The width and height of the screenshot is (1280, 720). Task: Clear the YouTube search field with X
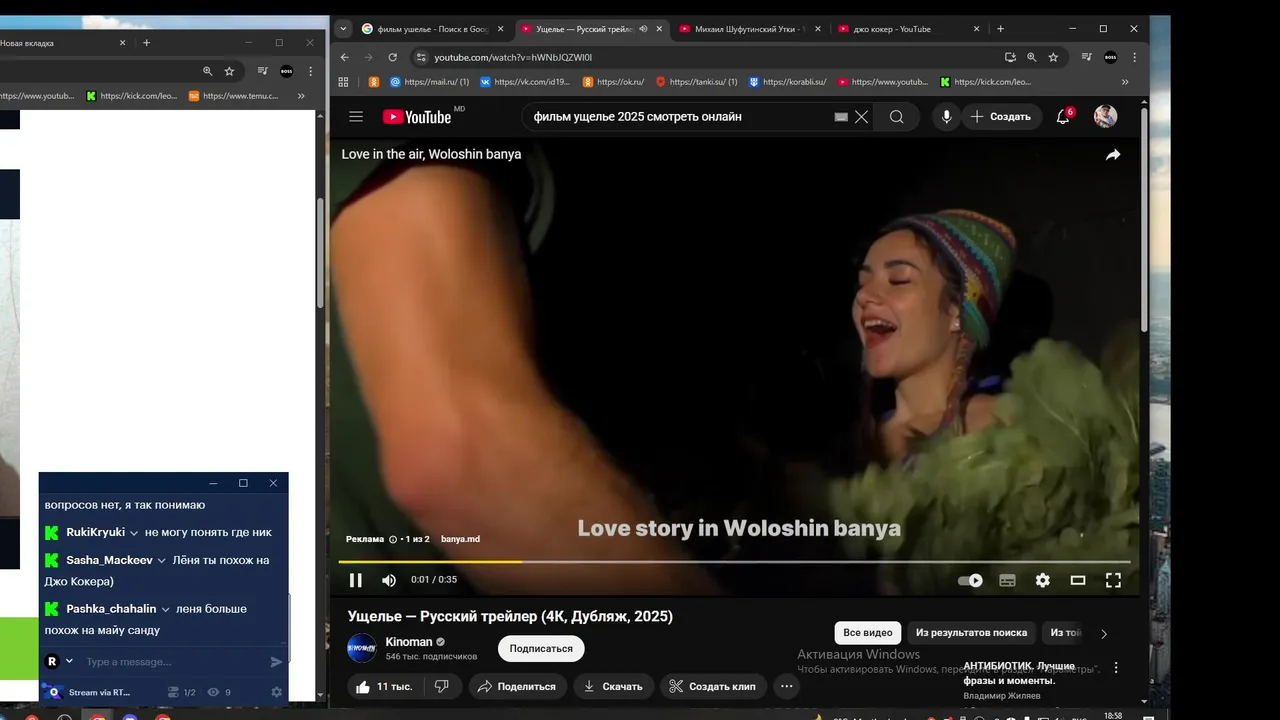(861, 117)
